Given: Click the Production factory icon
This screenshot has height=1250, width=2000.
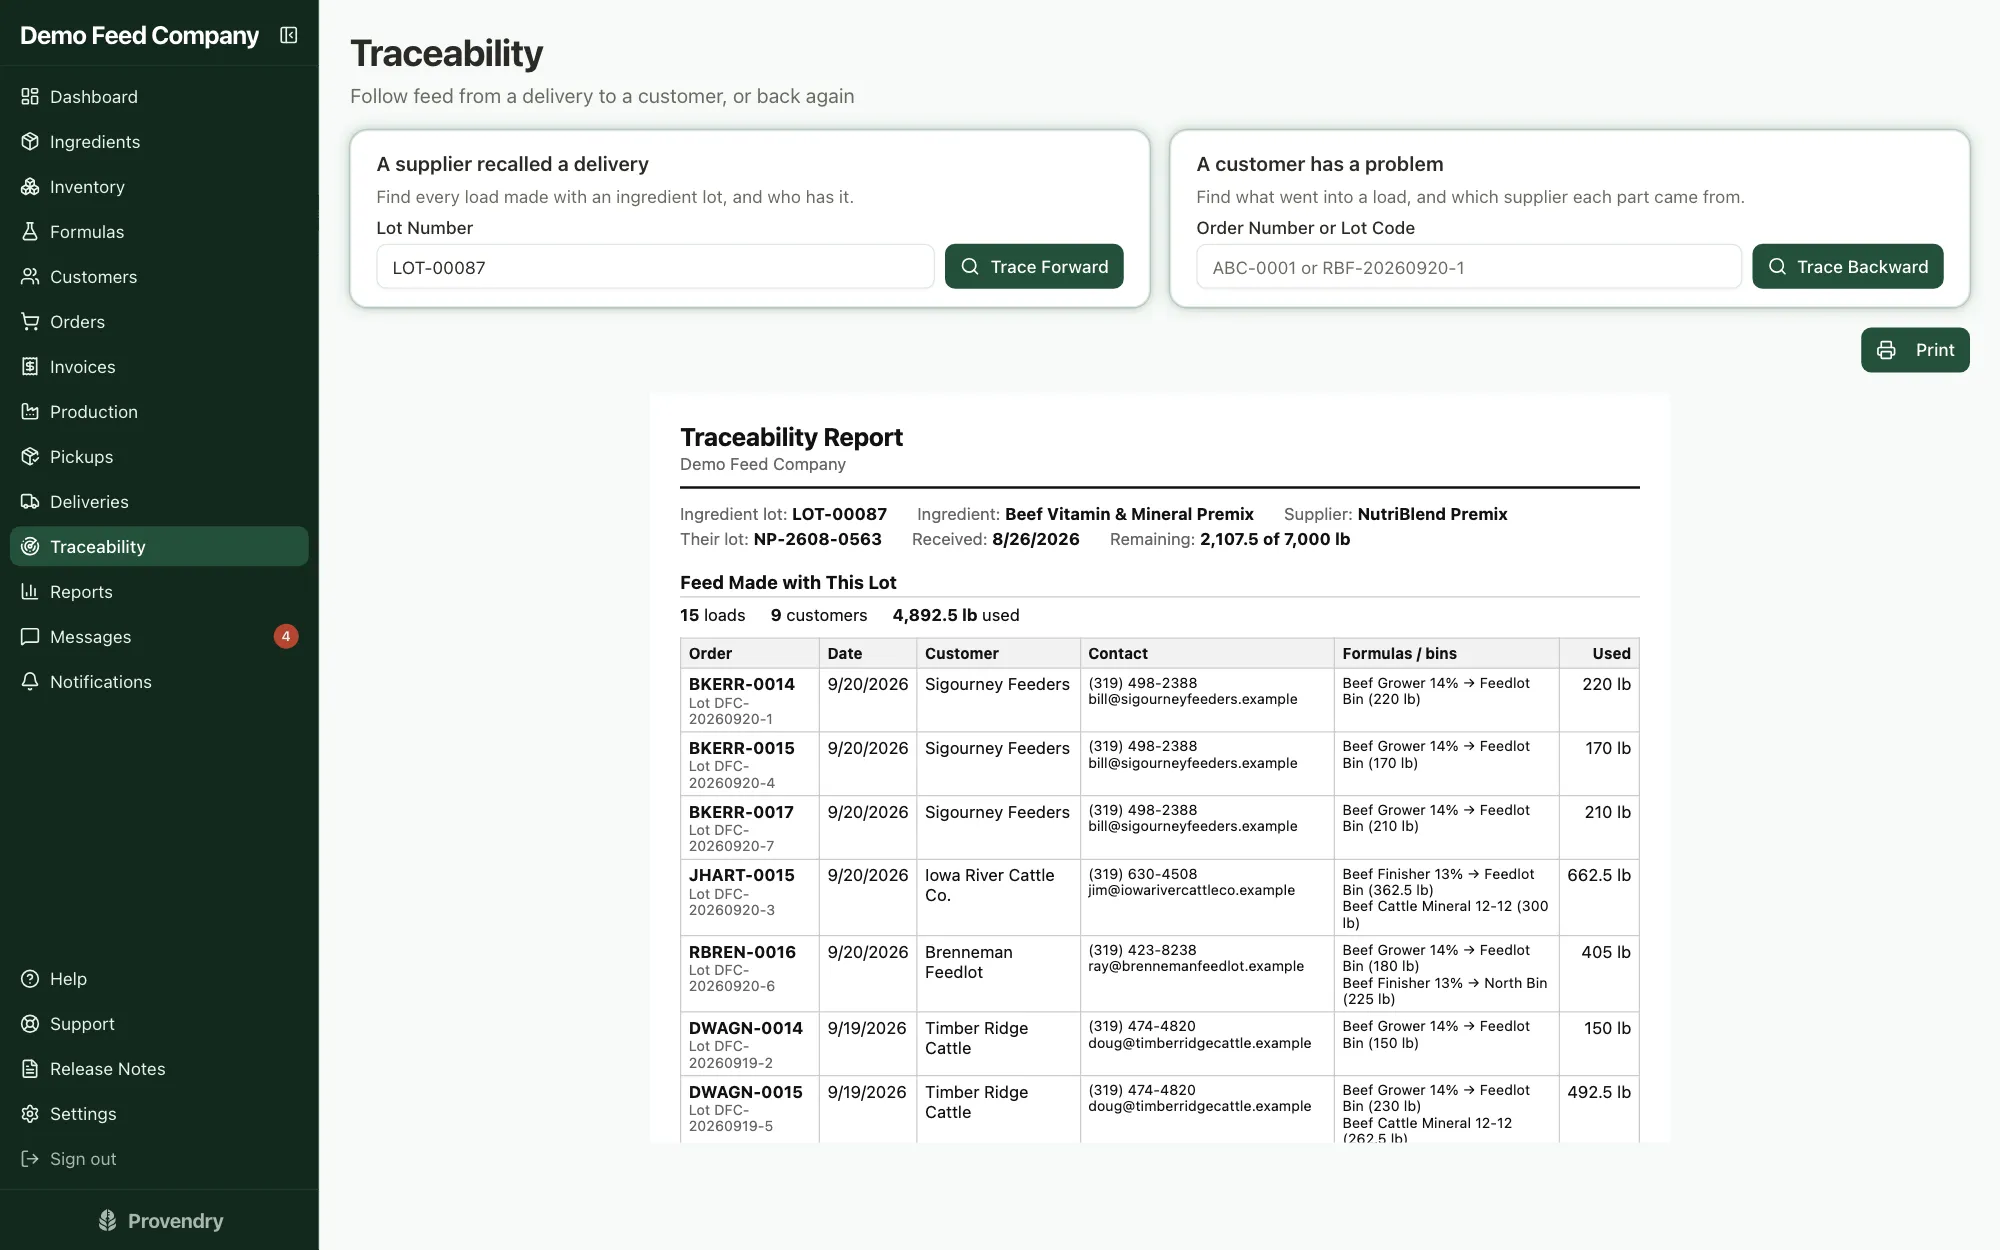Looking at the screenshot, I should (x=30, y=412).
